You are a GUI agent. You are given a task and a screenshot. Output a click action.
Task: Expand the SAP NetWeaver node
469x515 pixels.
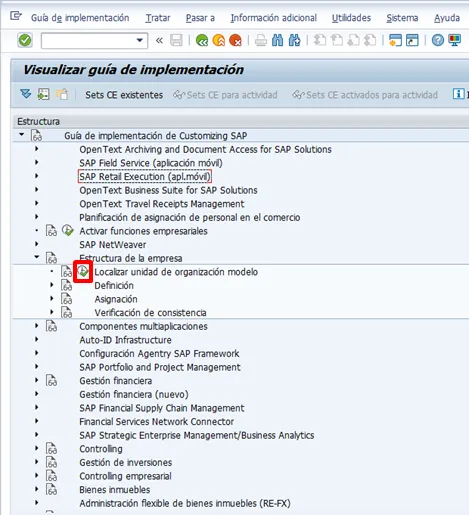tap(37, 244)
